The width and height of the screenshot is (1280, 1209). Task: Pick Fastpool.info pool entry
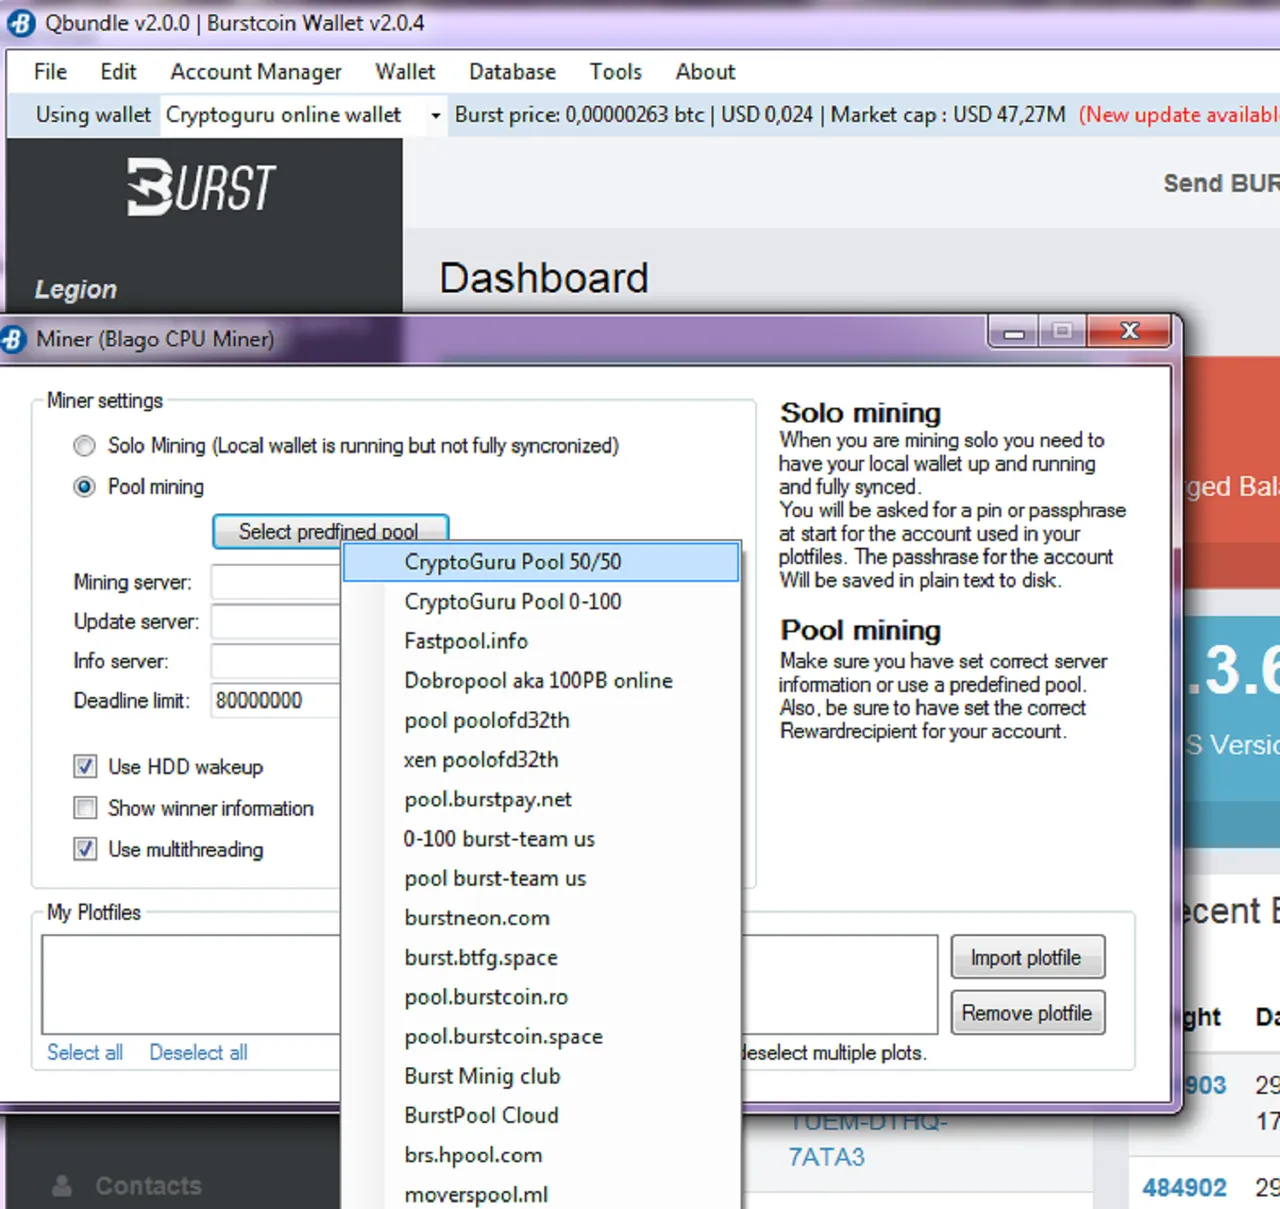541,641
